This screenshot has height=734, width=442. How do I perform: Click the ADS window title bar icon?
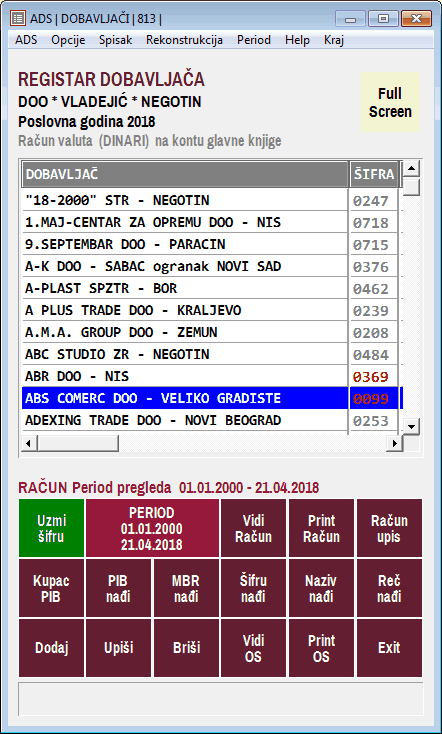(x=18, y=19)
